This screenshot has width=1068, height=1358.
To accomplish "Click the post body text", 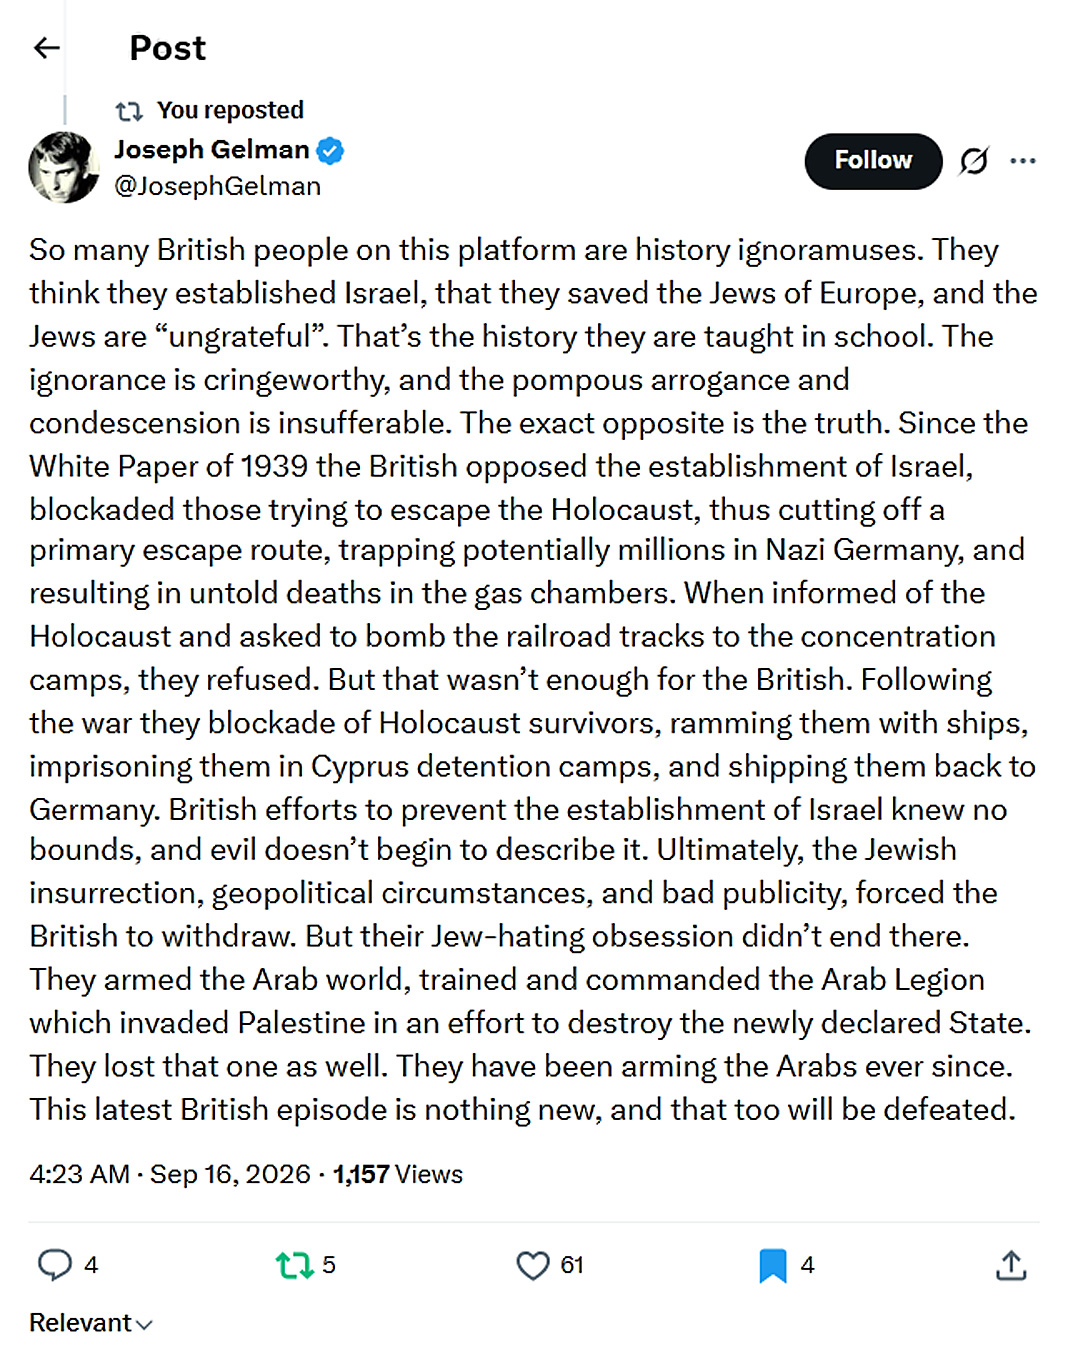I will (533, 679).
